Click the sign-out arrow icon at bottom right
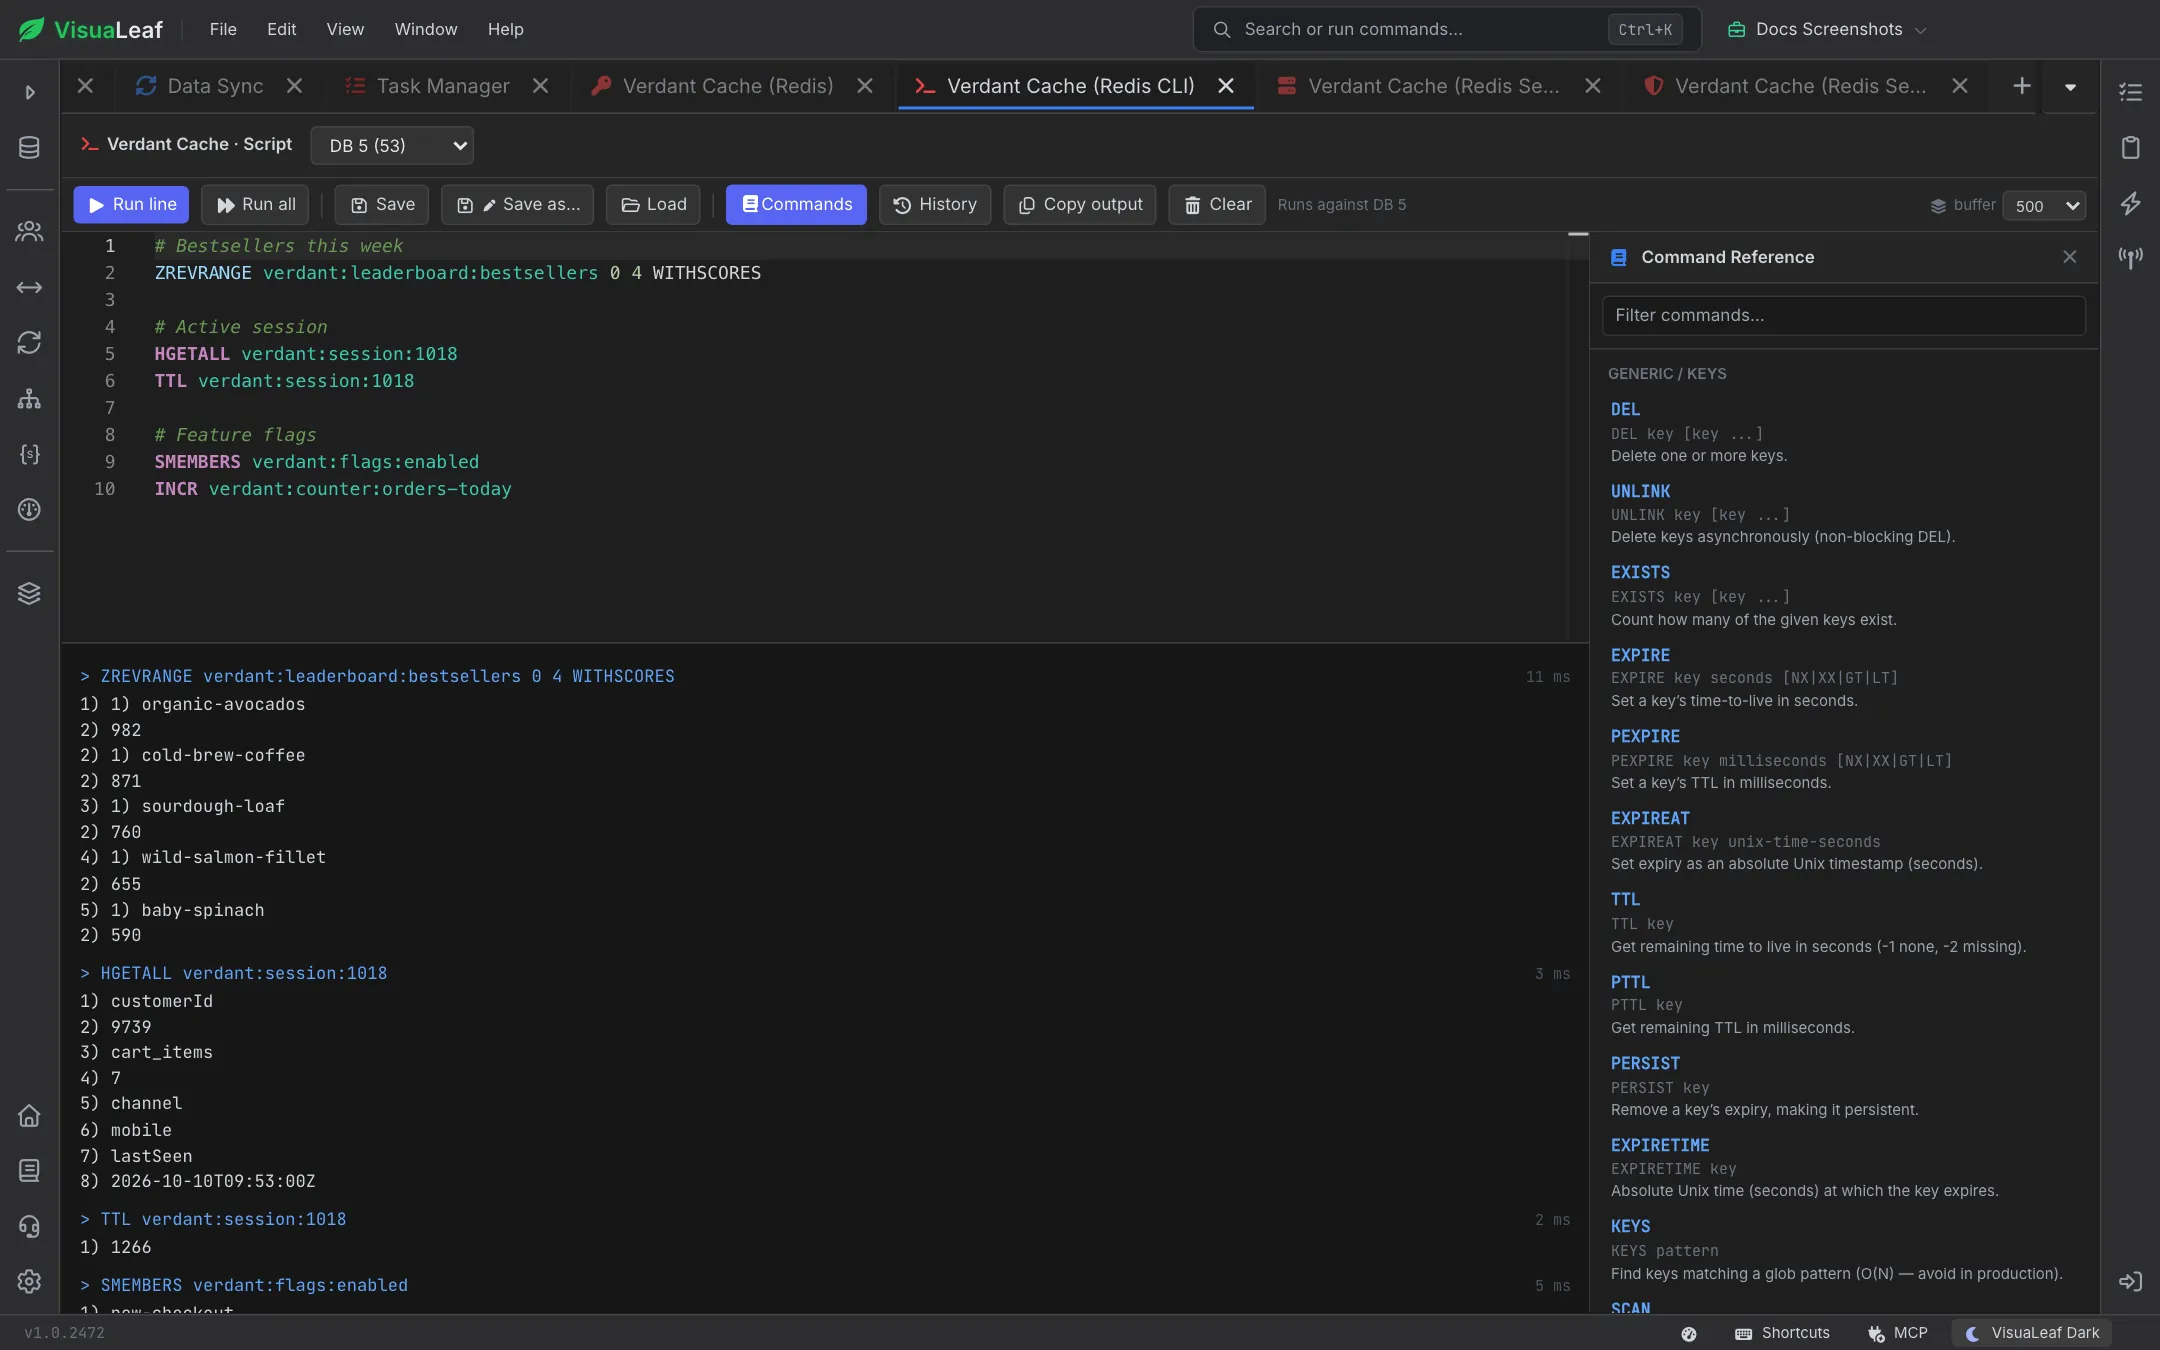The height and width of the screenshot is (1350, 2160). 2131,1282
